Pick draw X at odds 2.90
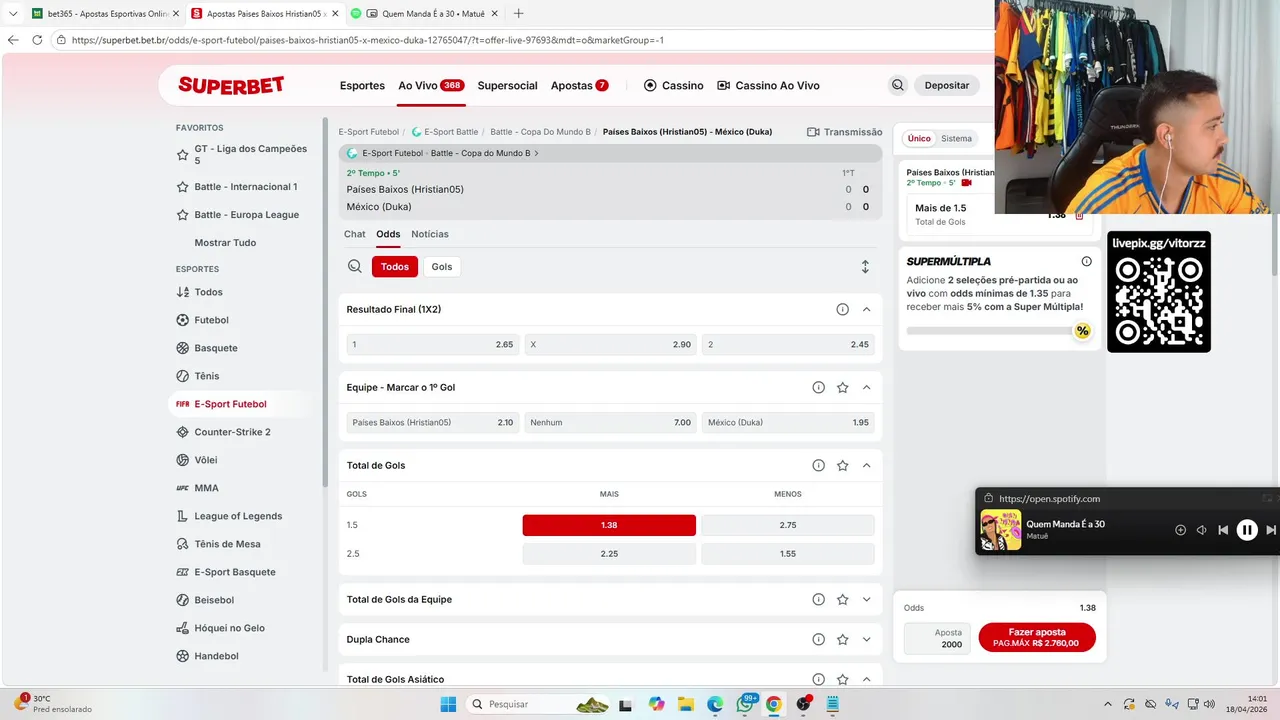 pyautogui.click(x=610, y=344)
